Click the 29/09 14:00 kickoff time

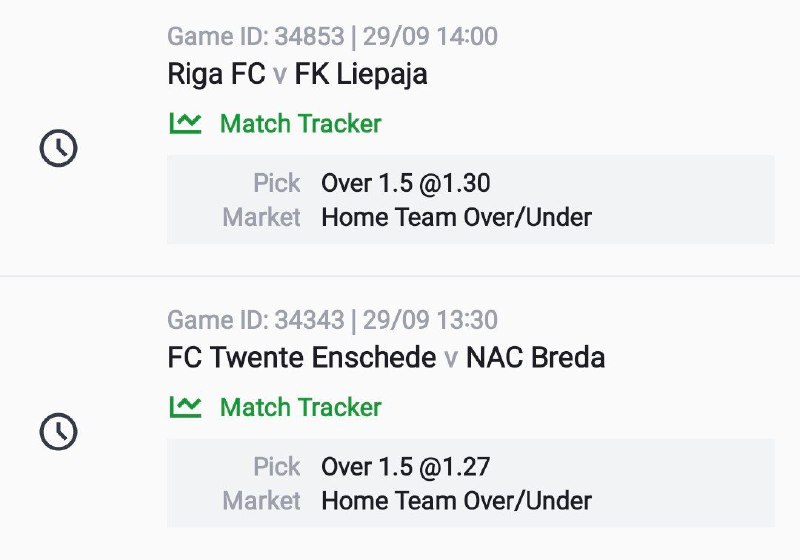click(x=430, y=38)
